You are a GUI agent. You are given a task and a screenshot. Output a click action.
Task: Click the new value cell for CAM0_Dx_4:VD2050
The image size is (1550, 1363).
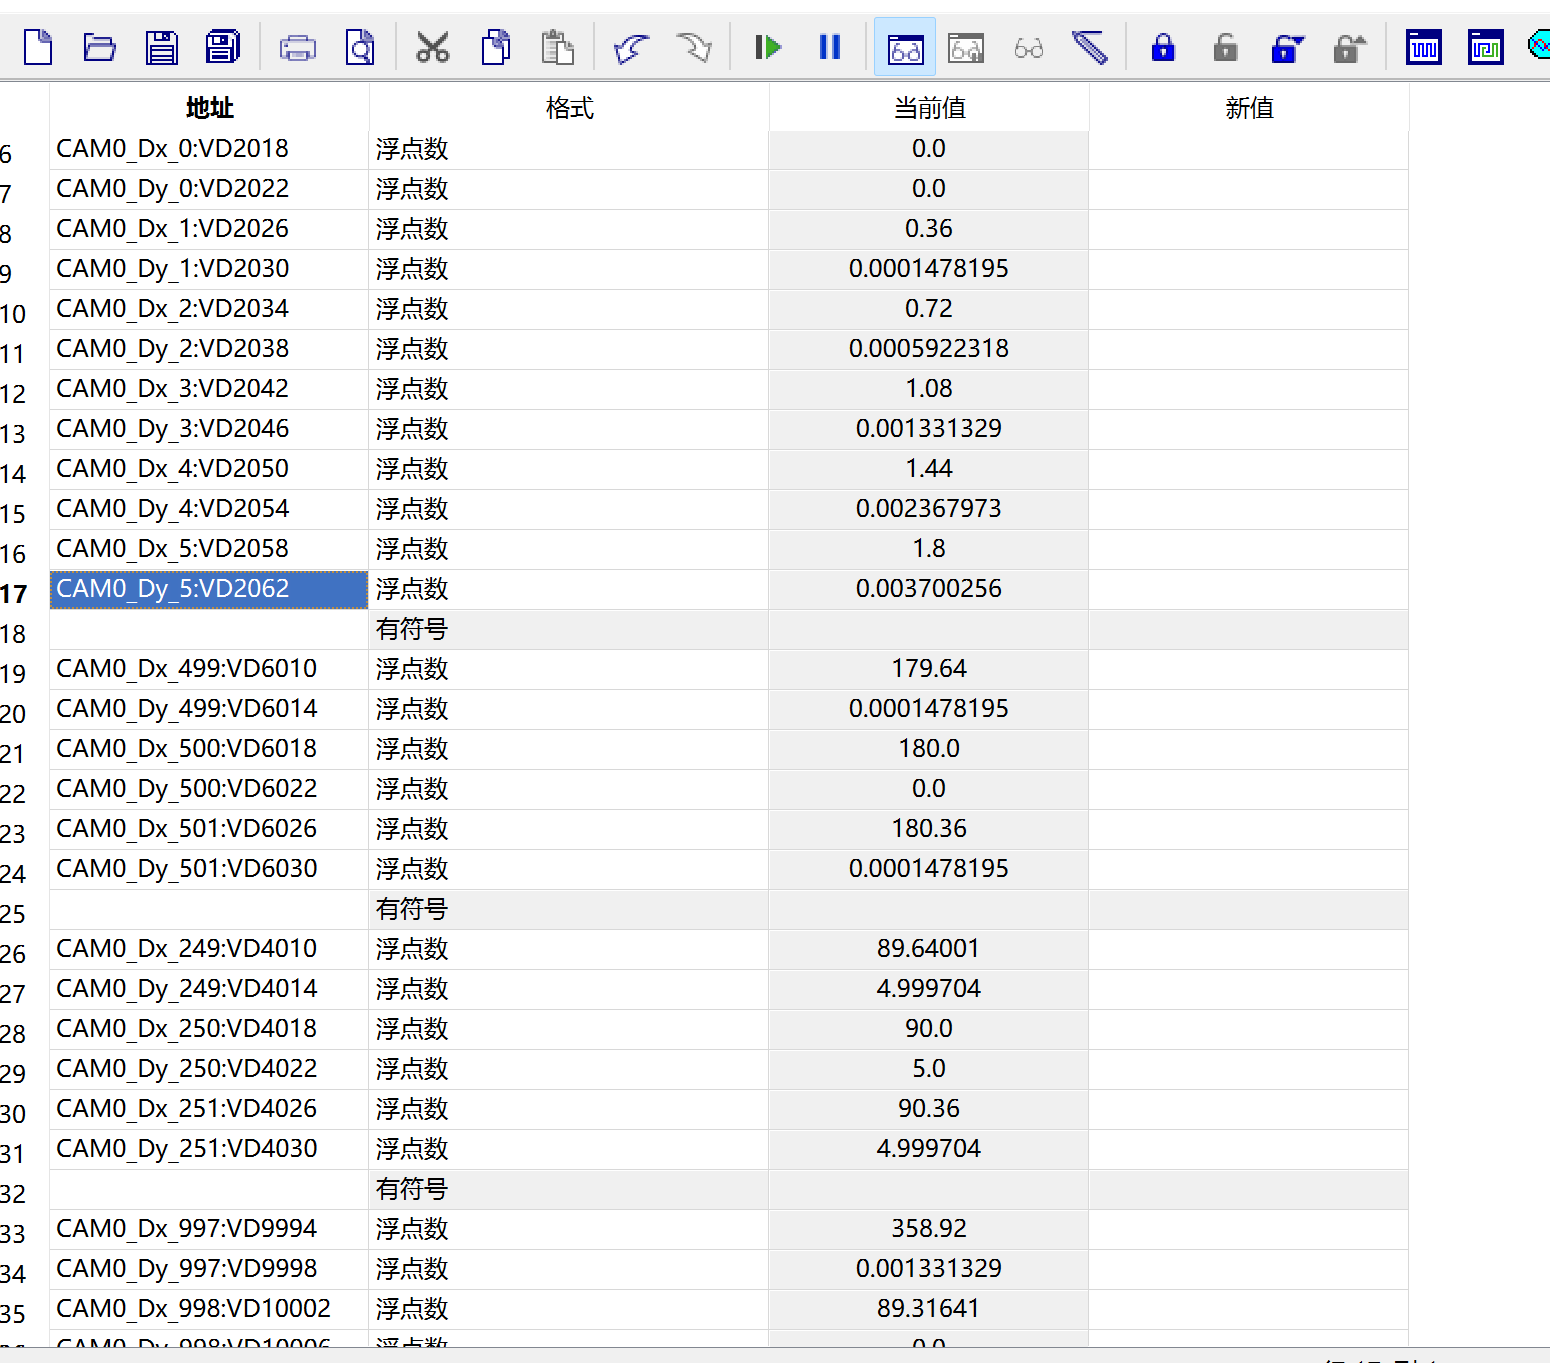pyautogui.click(x=1249, y=469)
